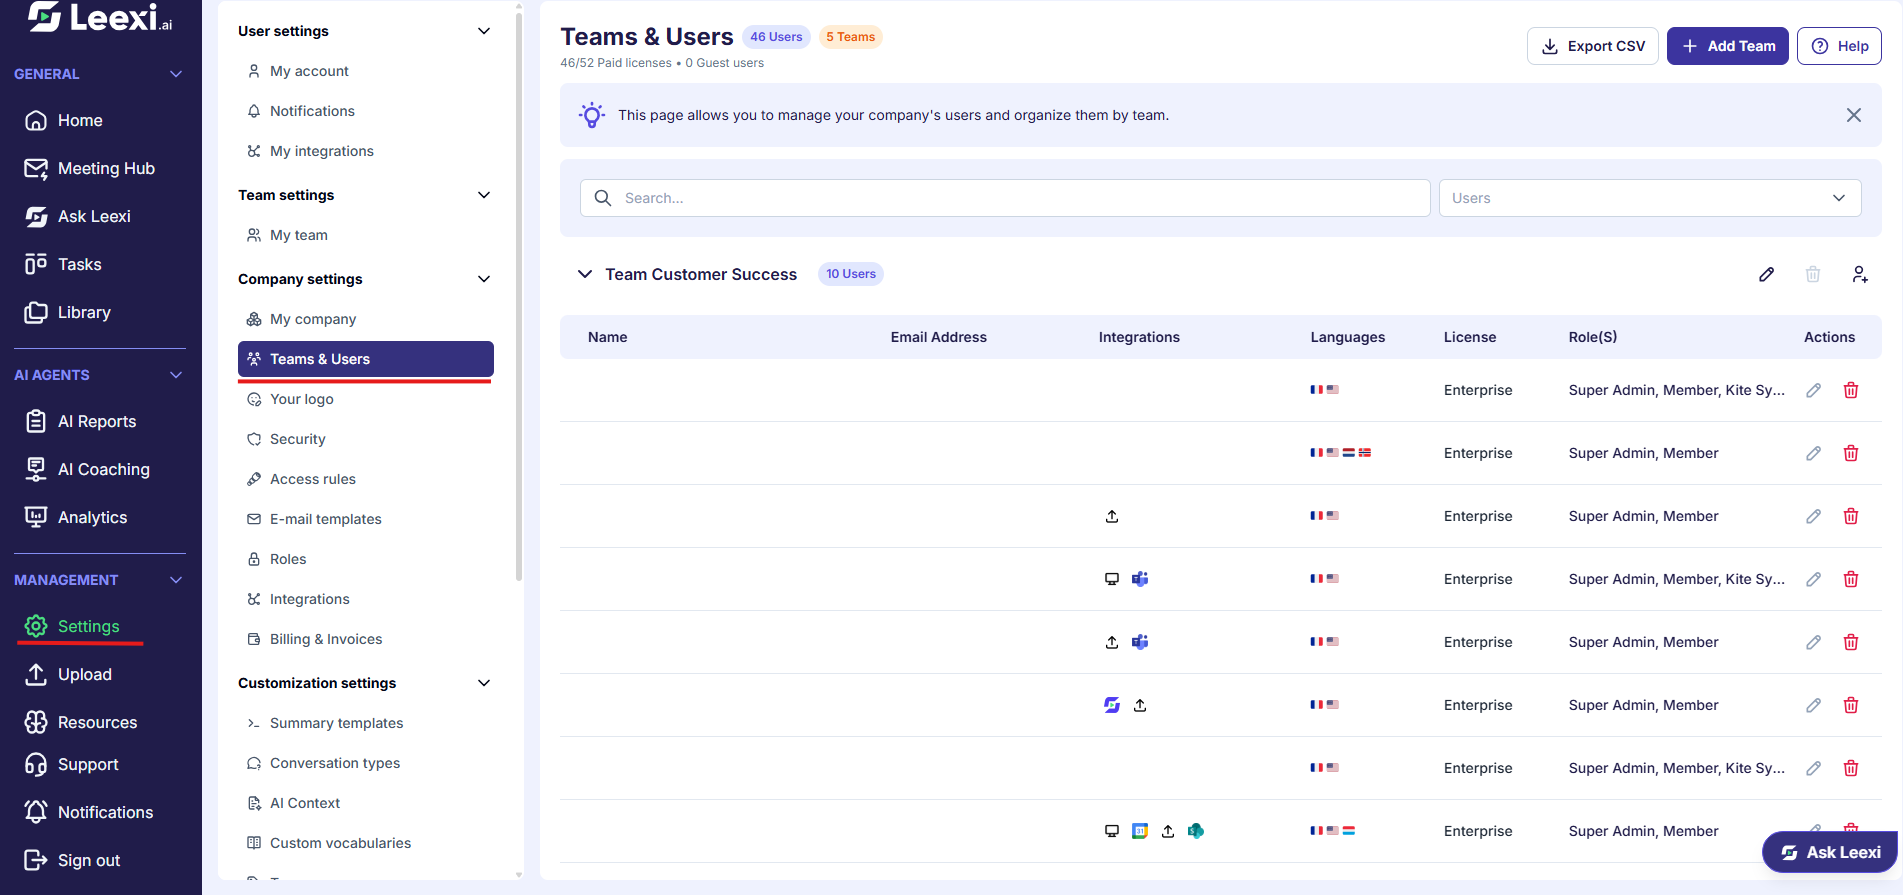Collapse Team settings group
Screen dimensions: 1903x895
tap(484, 195)
